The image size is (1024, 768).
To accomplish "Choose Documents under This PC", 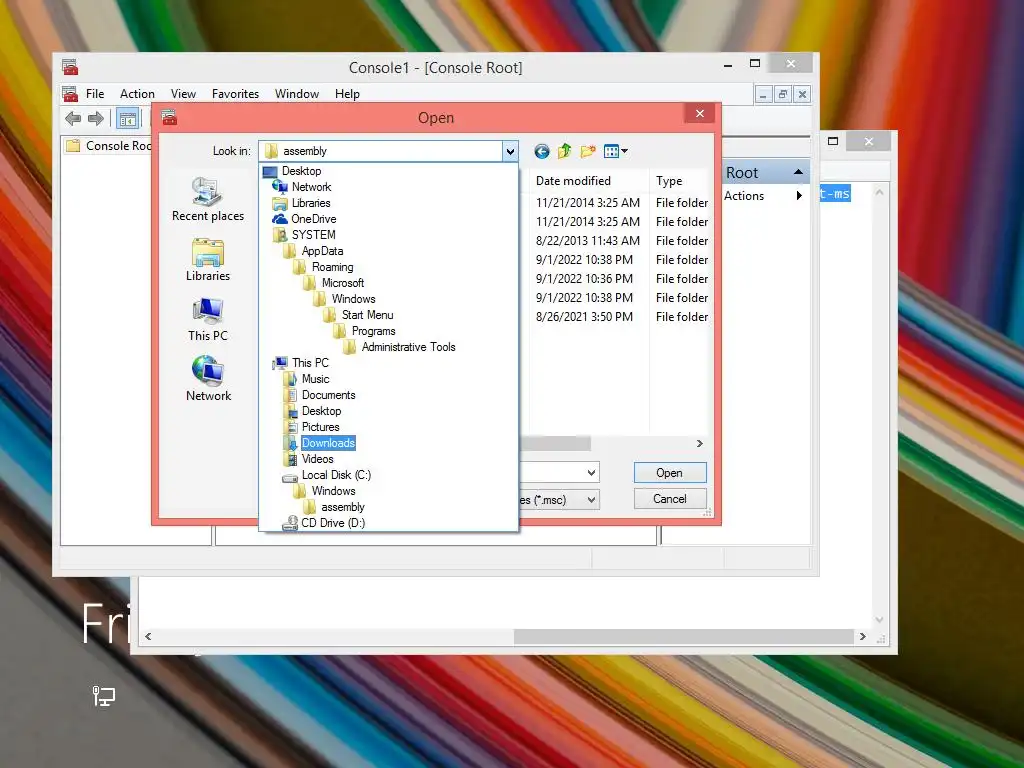I will [328, 395].
